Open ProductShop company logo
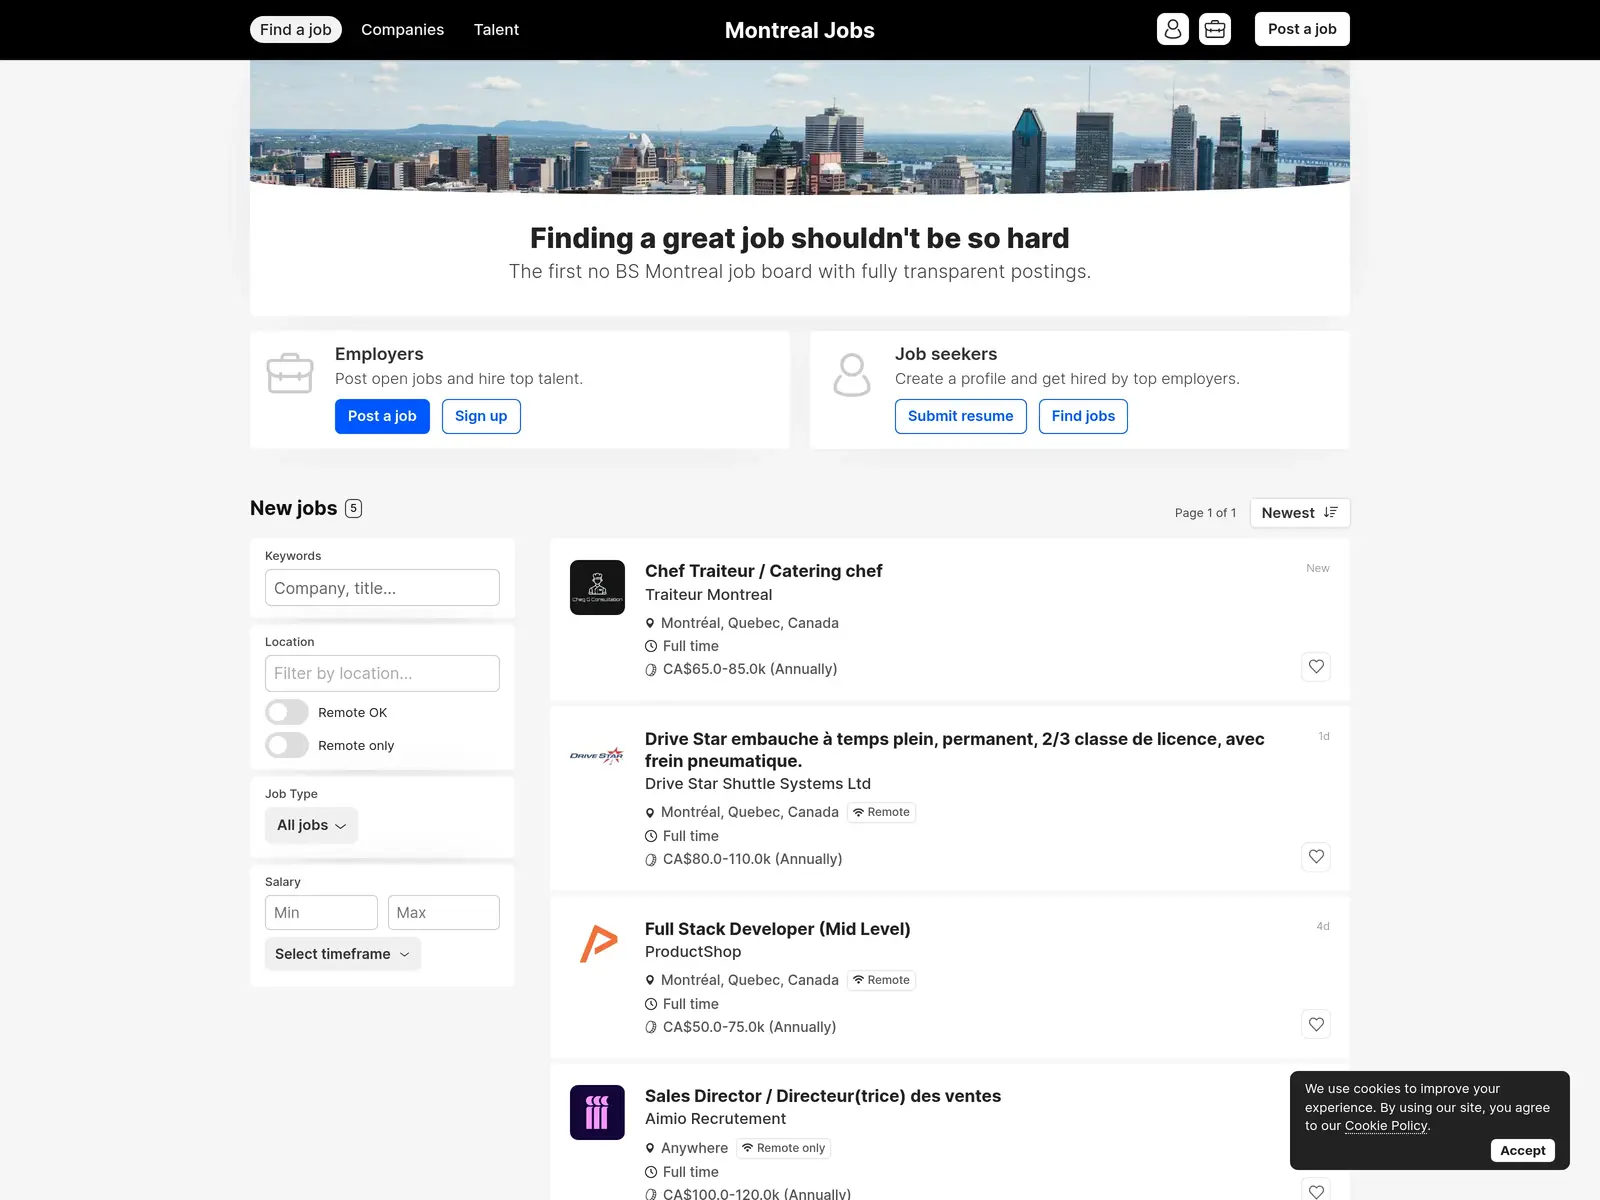This screenshot has width=1600, height=1200. [x=597, y=945]
